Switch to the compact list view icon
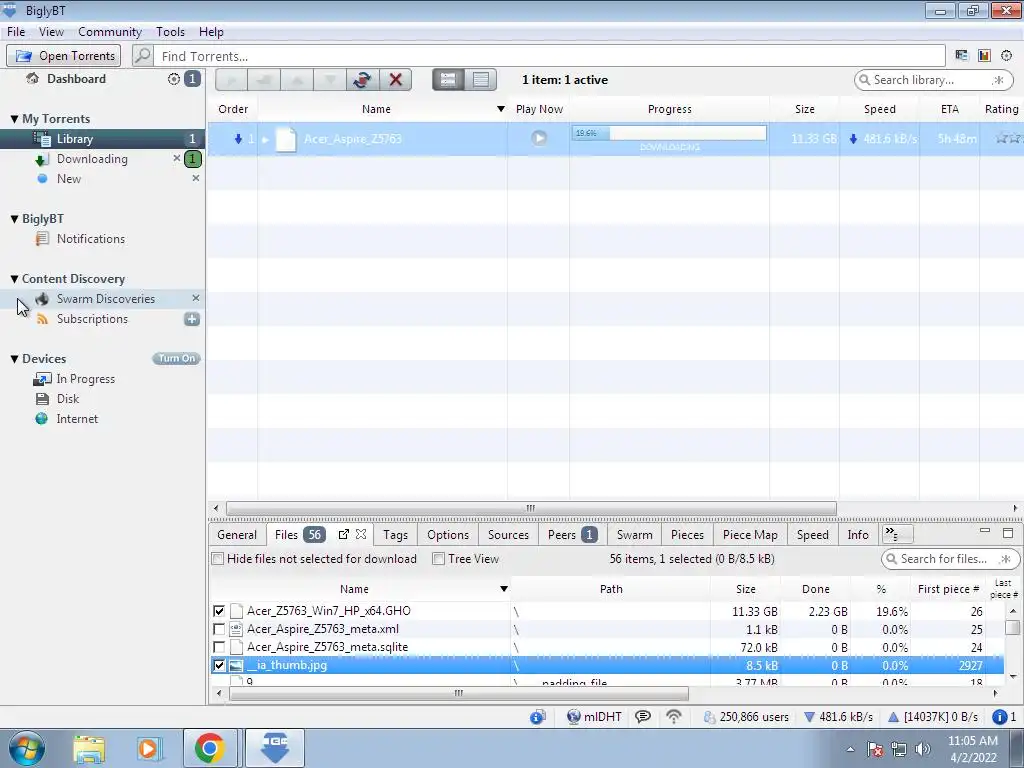This screenshot has height=768, width=1024. coord(481,80)
